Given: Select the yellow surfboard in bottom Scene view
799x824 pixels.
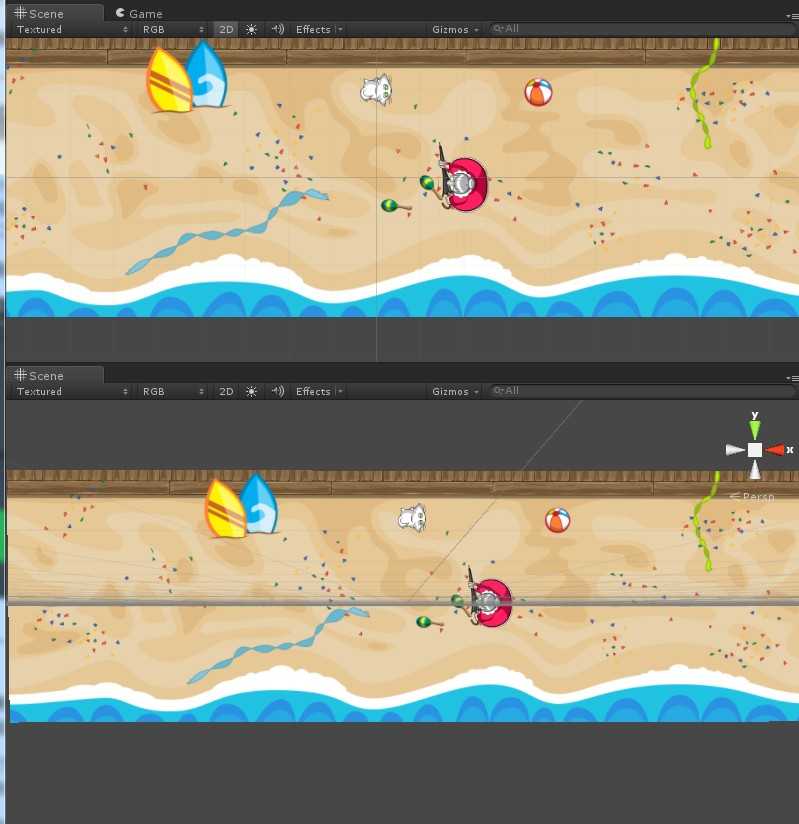Looking at the screenshot, I should tap(226, 509).
